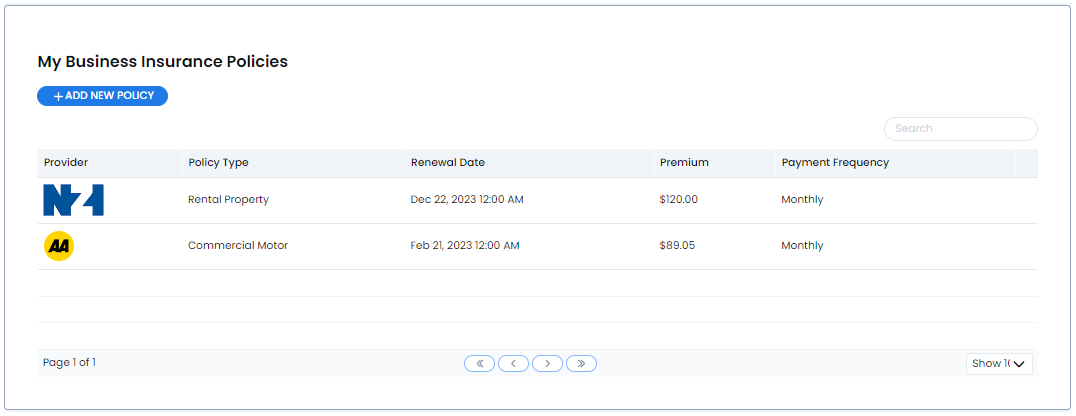Go to the previous page
Viewport: 1076px width, 416px height.
[x=513, y=363]
